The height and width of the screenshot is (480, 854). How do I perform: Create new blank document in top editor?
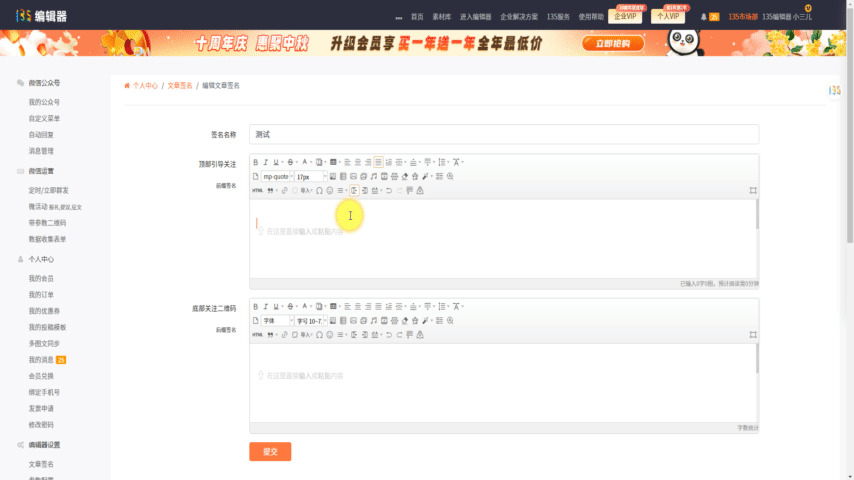[x=255, y=177]
